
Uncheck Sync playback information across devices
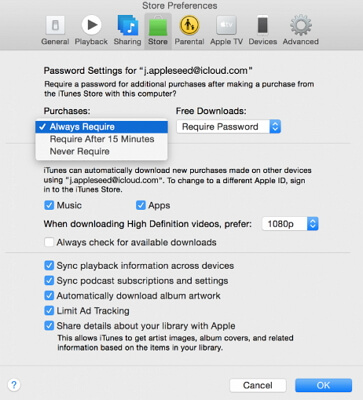point(49,265)
